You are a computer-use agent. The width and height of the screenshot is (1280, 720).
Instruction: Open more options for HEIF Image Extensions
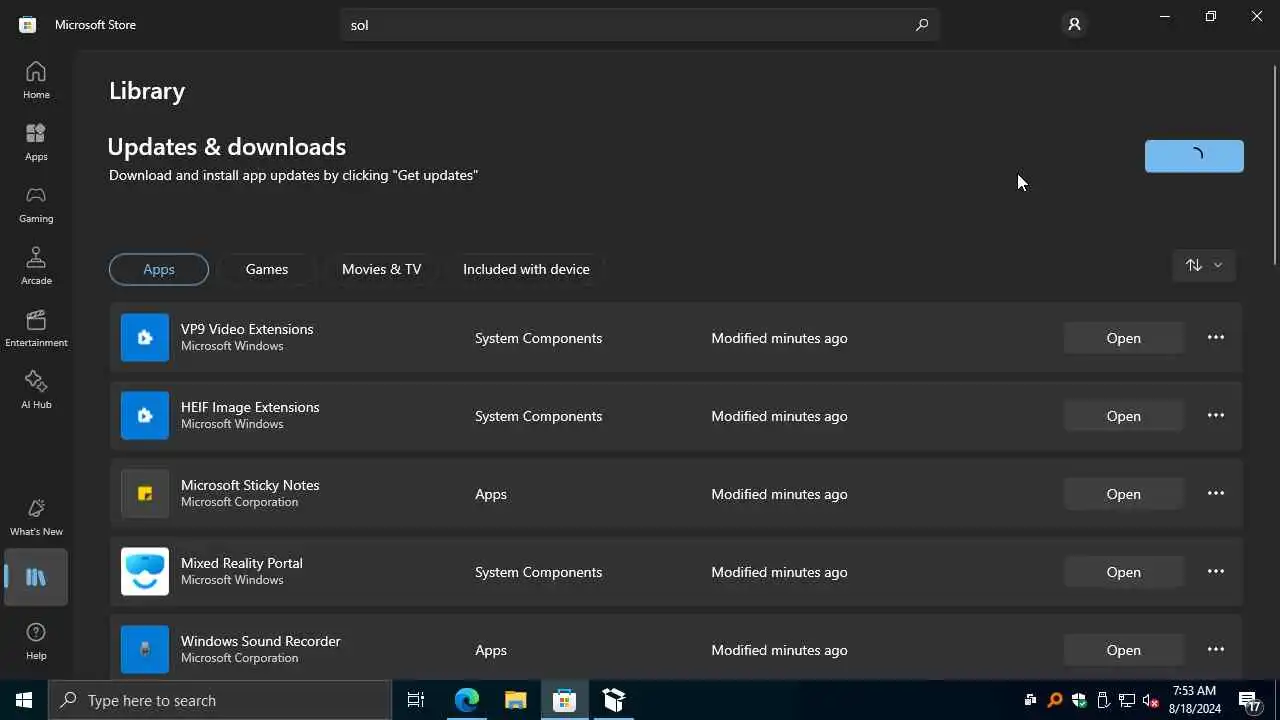pyautogui.click(x=1216, y=416)
